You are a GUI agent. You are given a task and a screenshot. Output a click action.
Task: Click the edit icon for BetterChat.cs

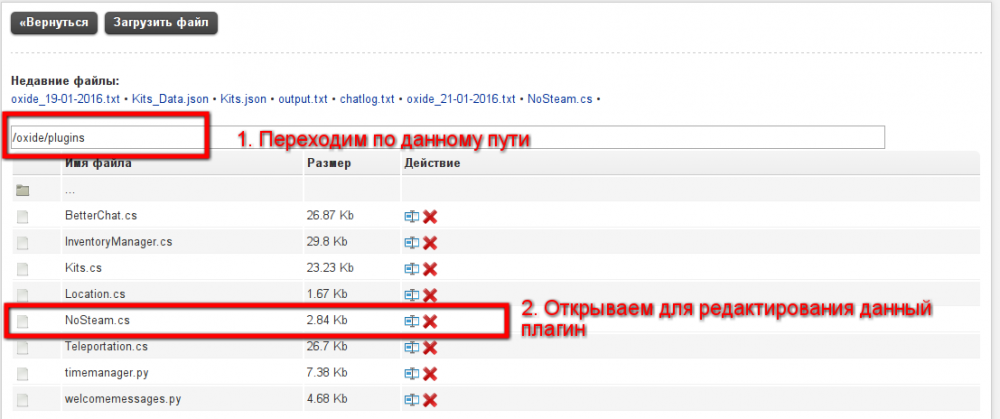coord(411,216)
